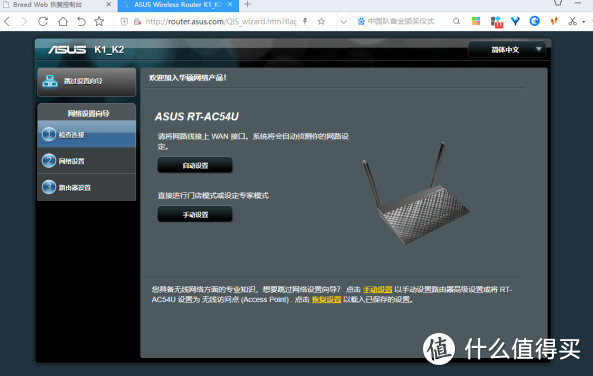Select step 1 check connection in sidebar
The height and width of the screenshot is (376, 593).
click(87, 134)
